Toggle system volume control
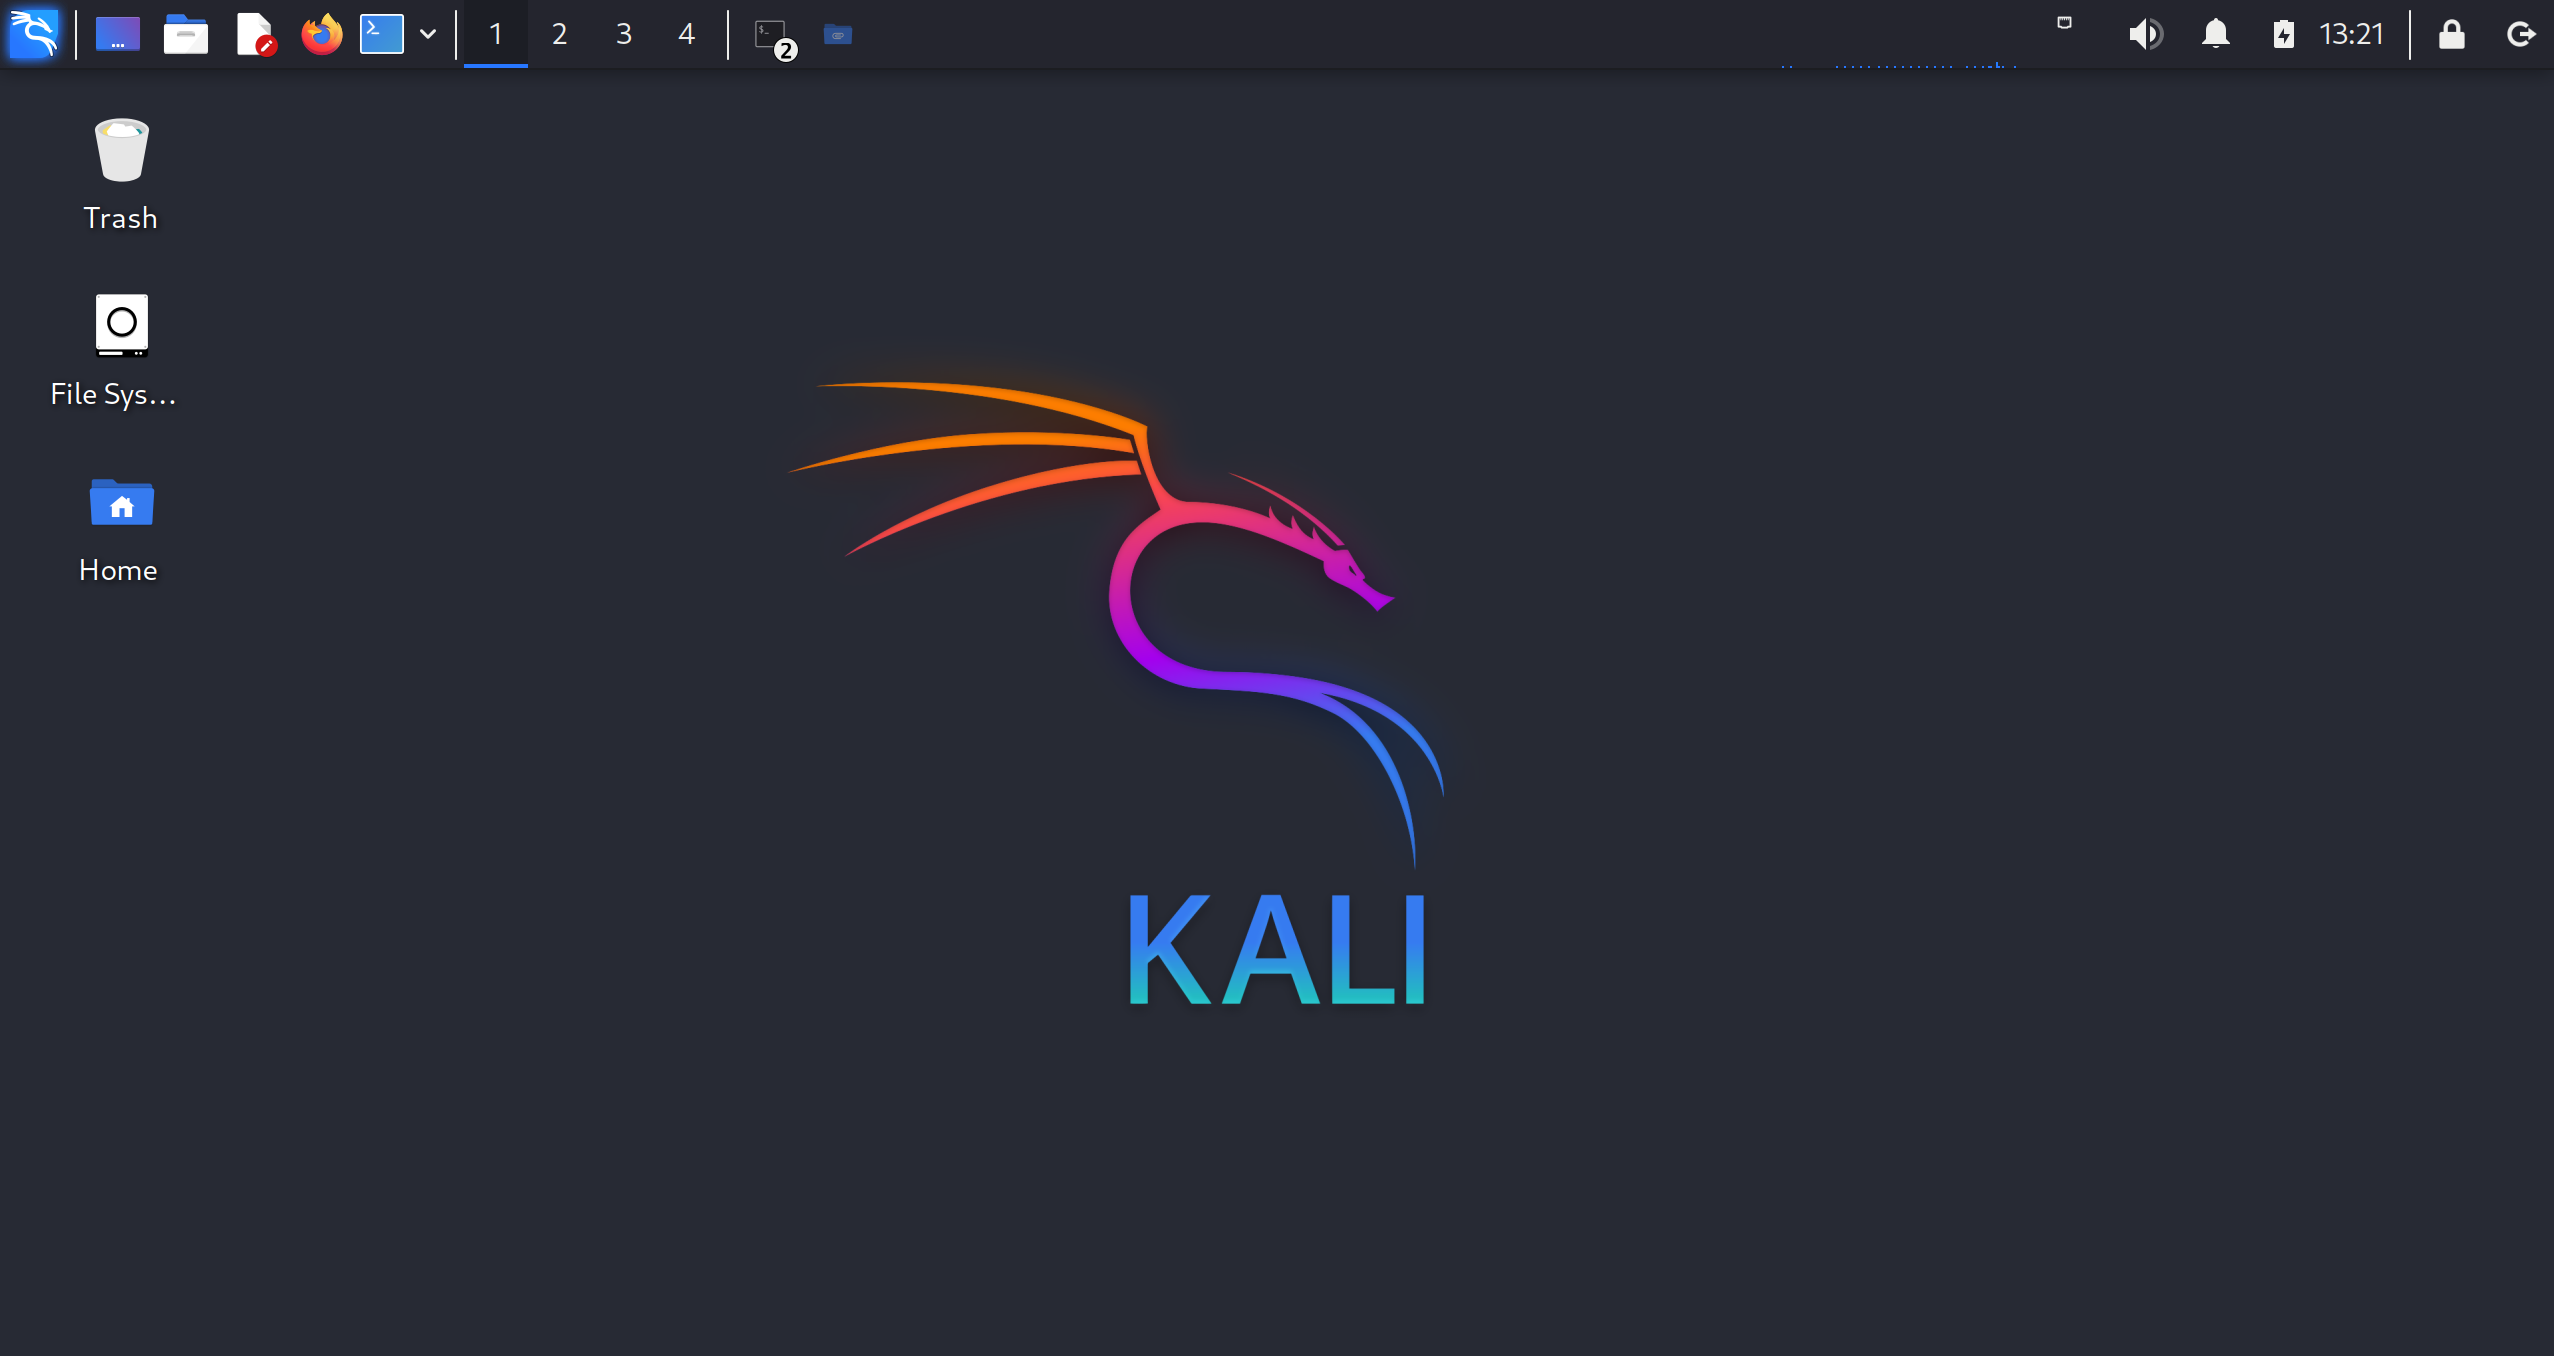This screenshot has width=2554, height=1356. (x=2144, y=32)
